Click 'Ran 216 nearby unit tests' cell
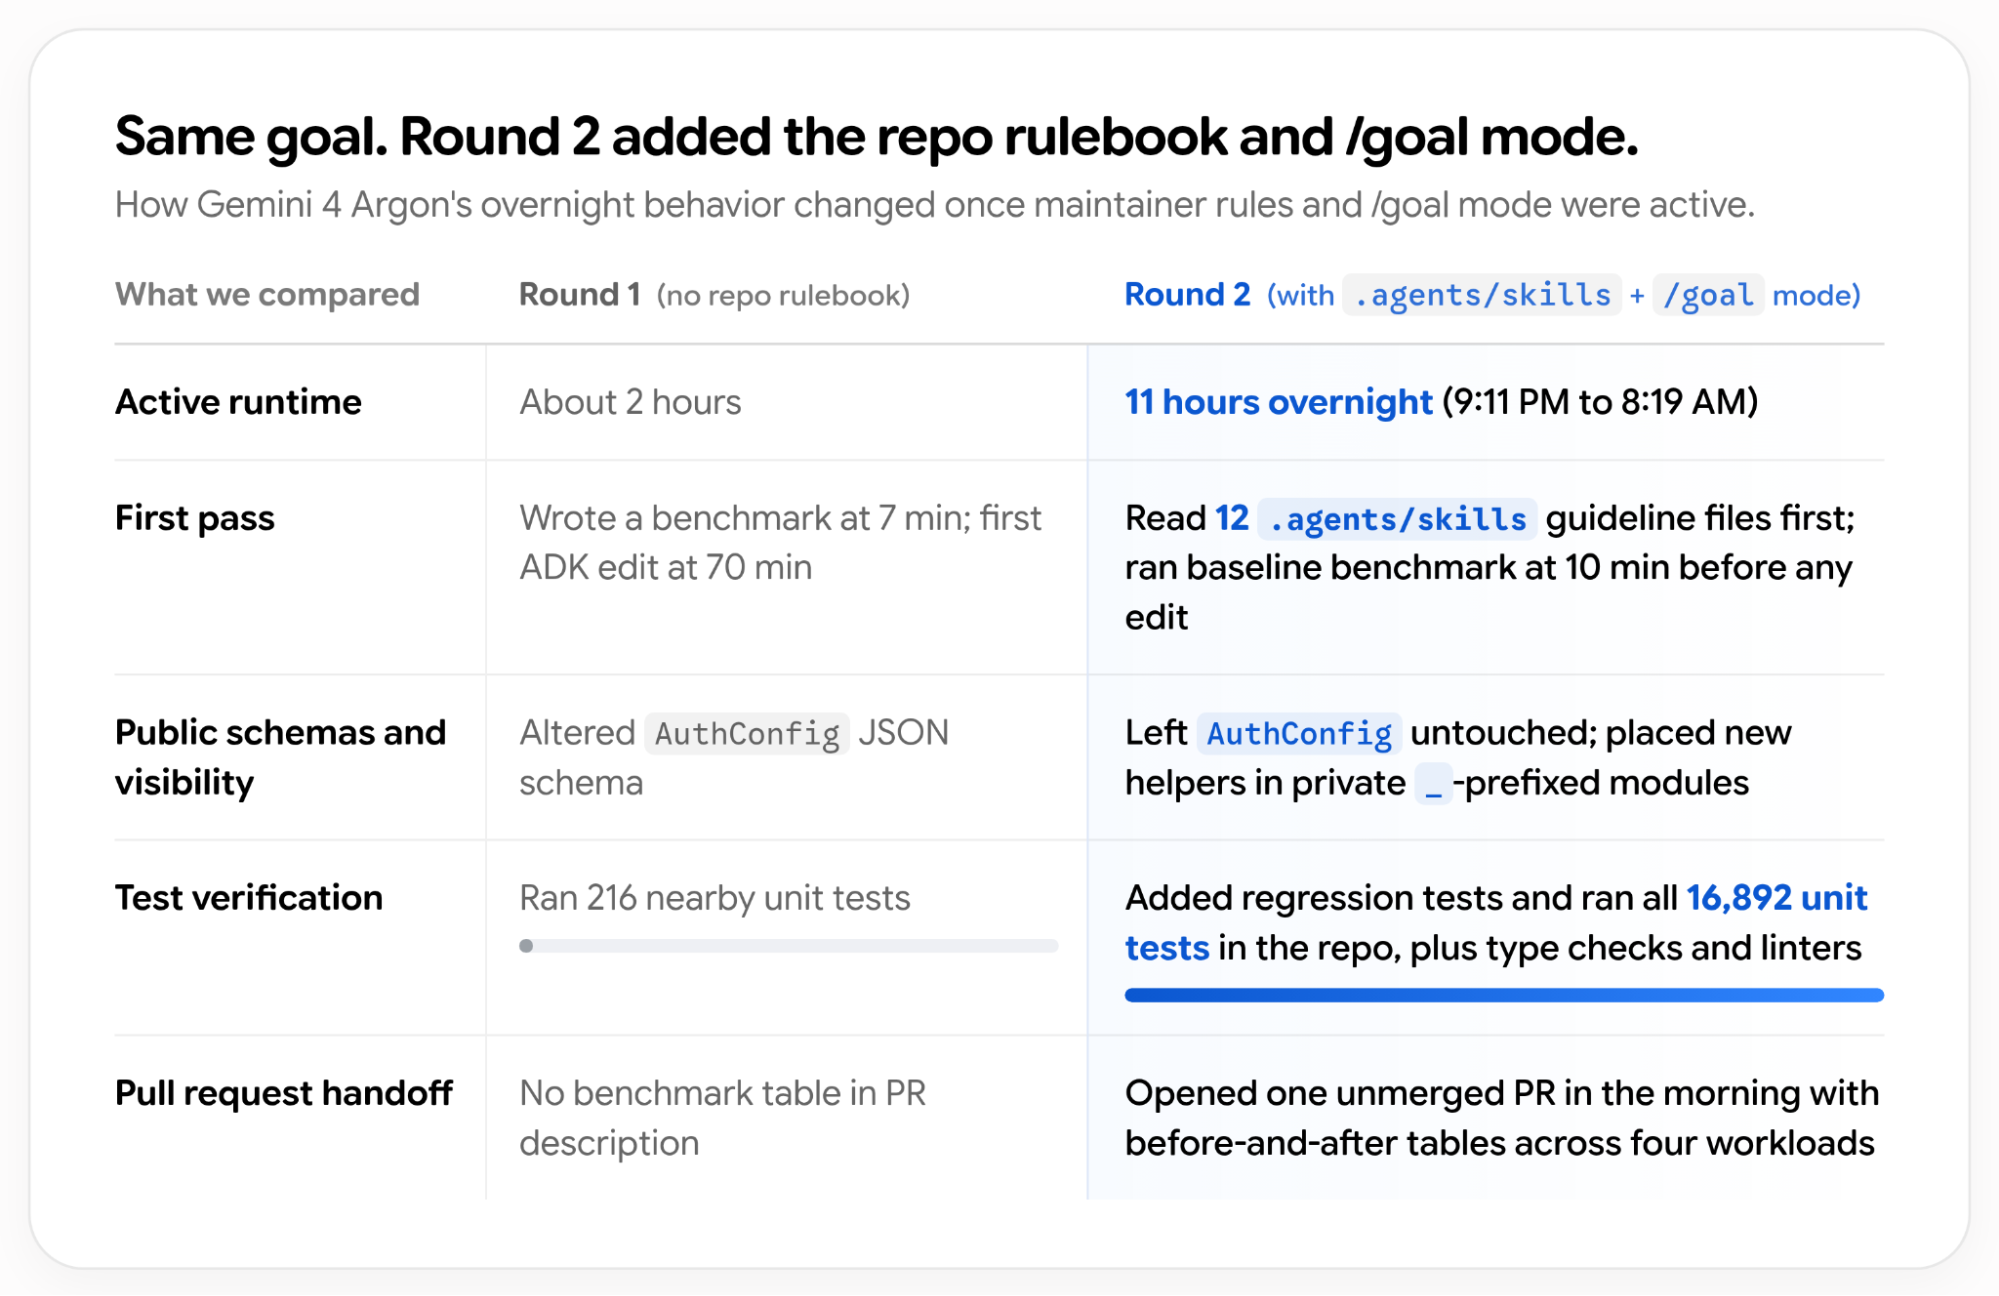The image size is (1999, 1296). click(714, 898)
